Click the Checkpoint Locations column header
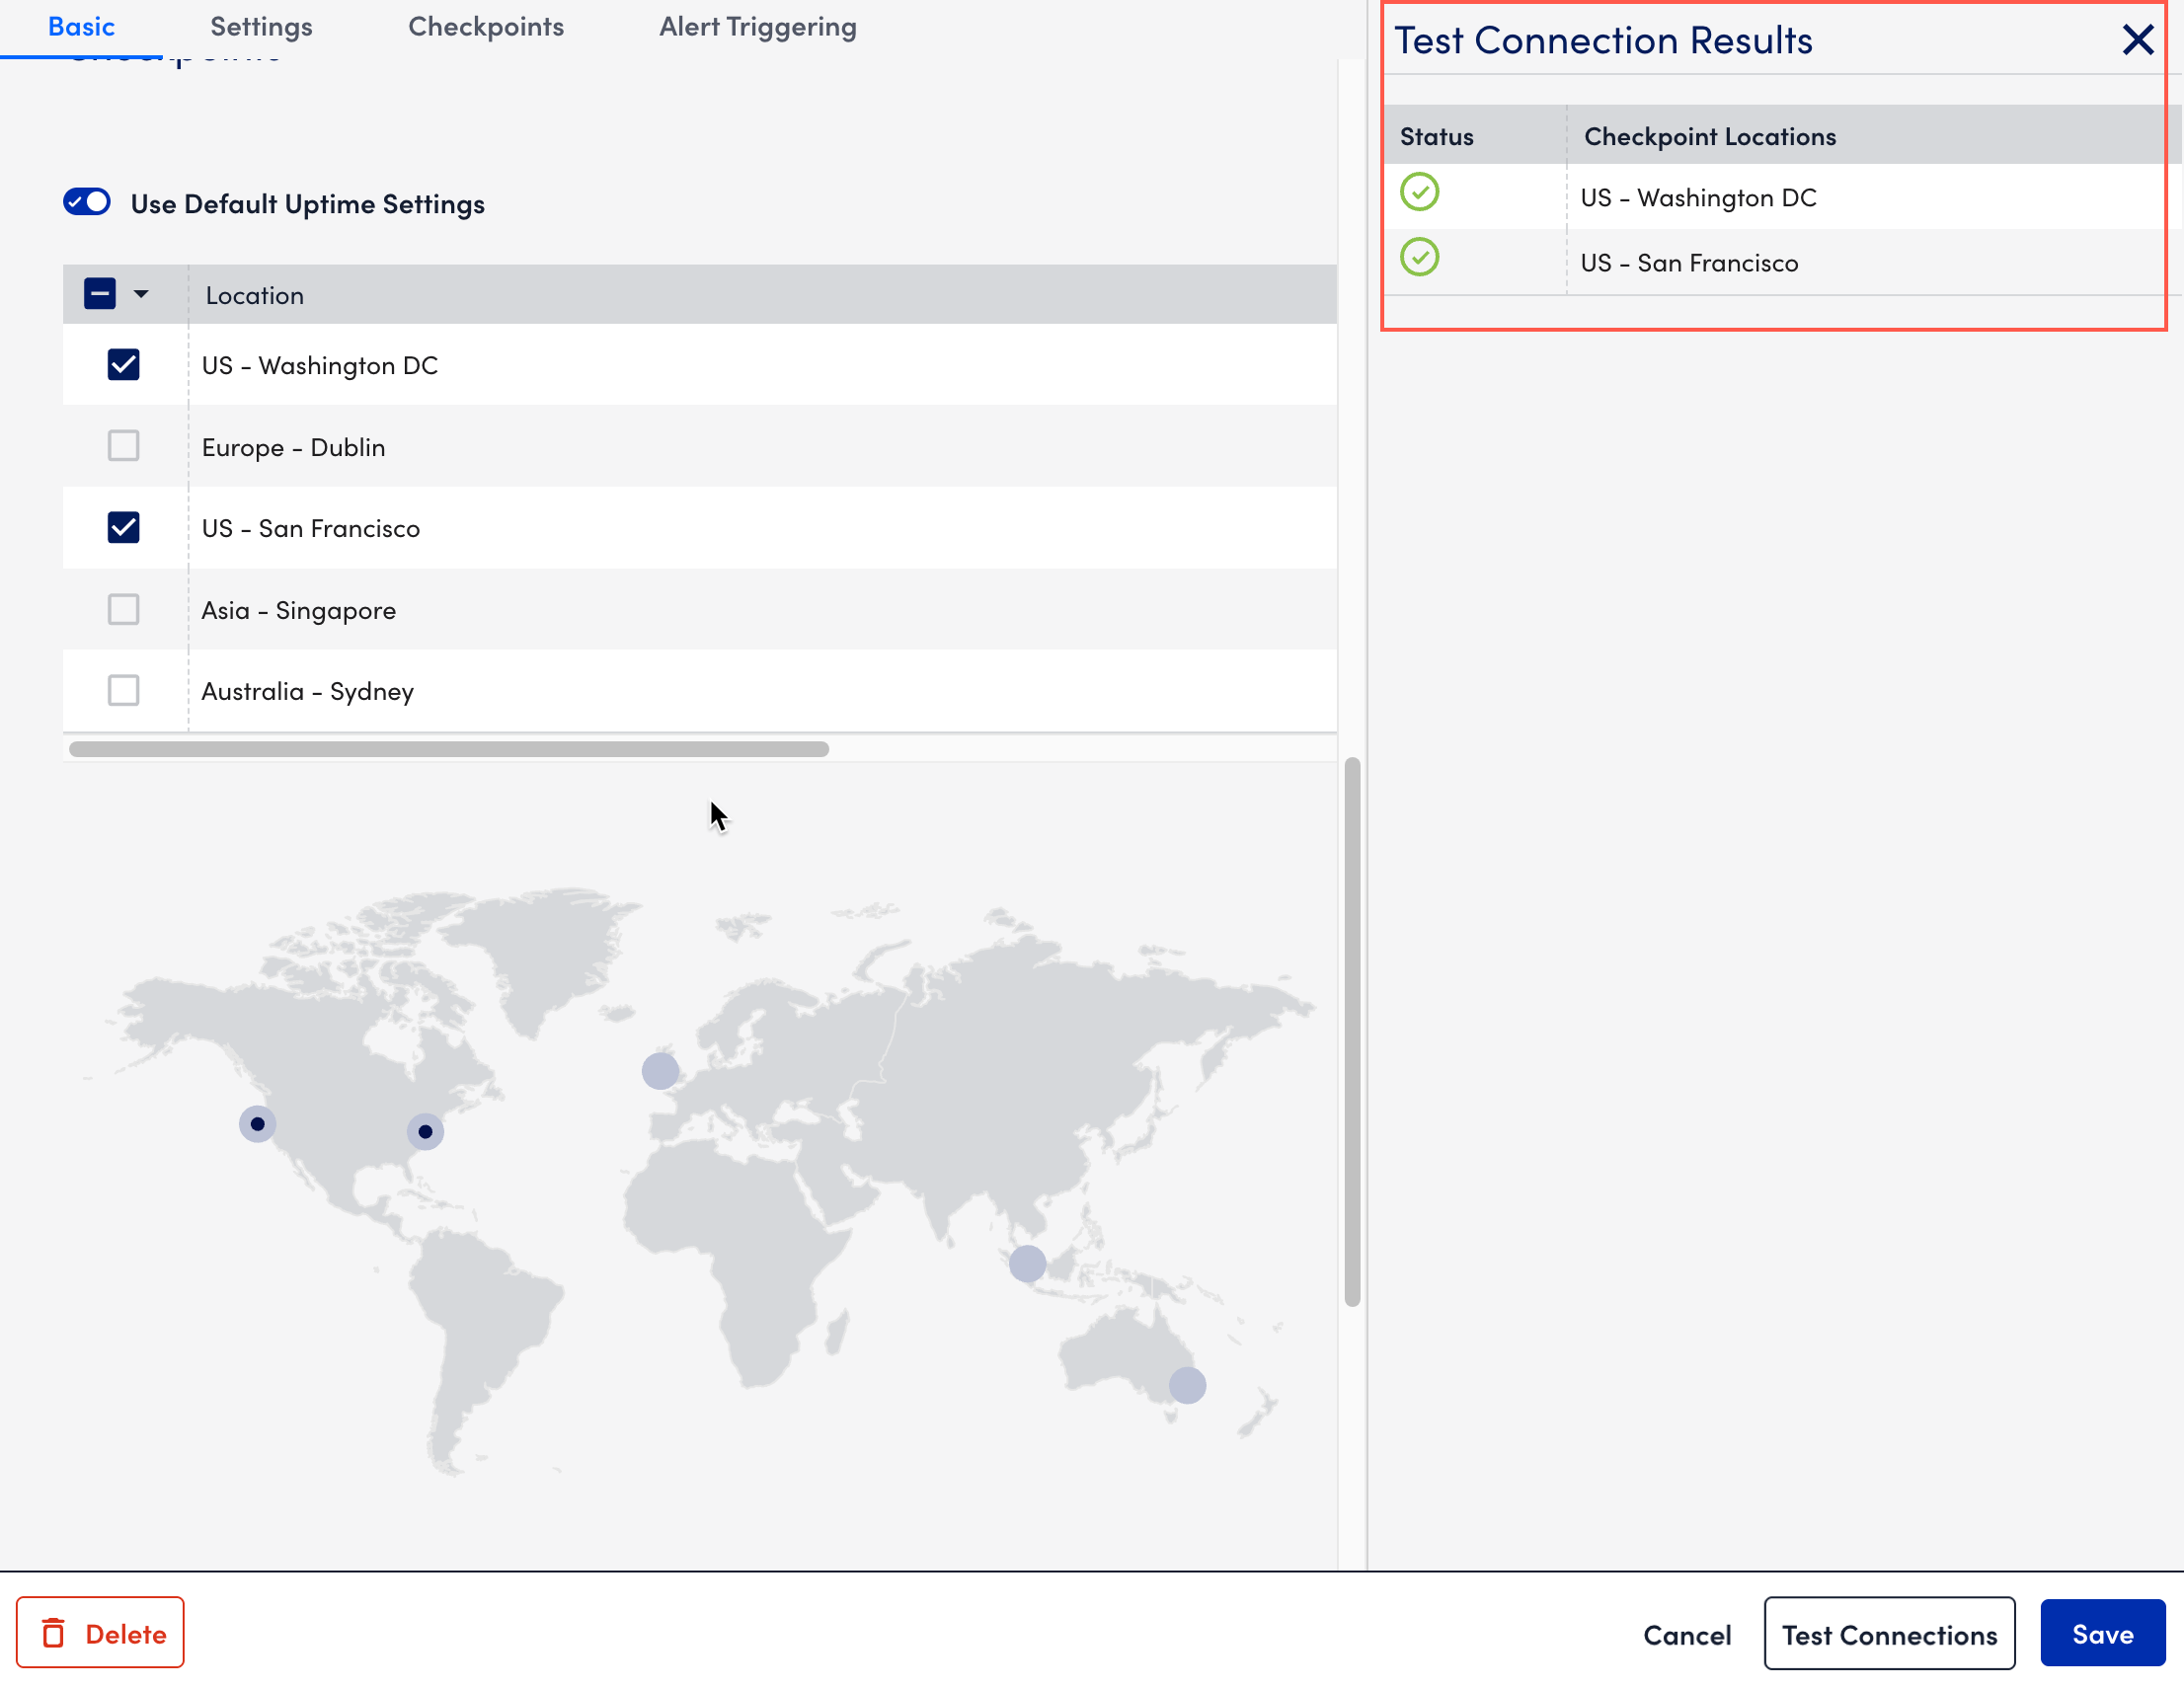The image size is (2184, 1688). tap(1710, 136)
